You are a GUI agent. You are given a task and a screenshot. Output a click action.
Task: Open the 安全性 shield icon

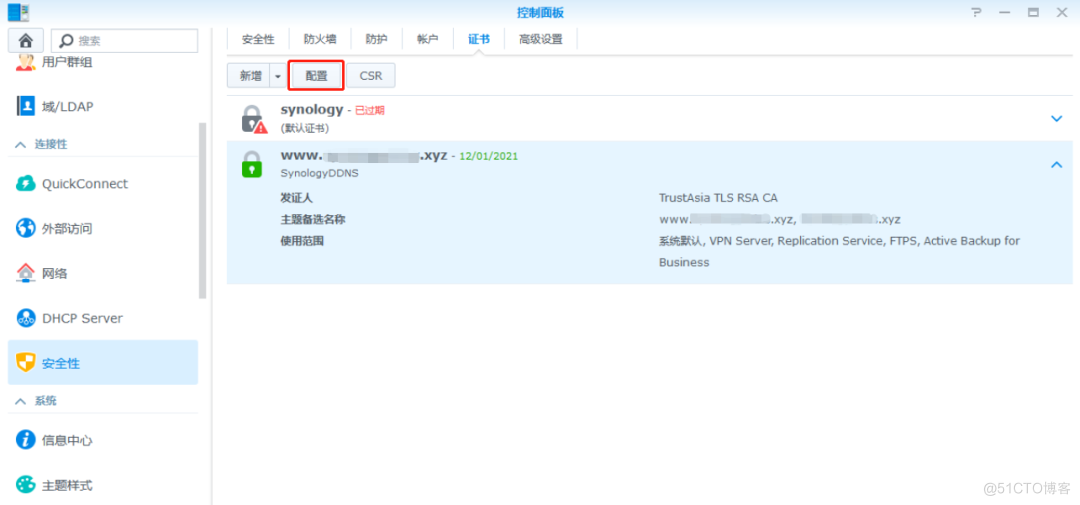click(25, 363)
